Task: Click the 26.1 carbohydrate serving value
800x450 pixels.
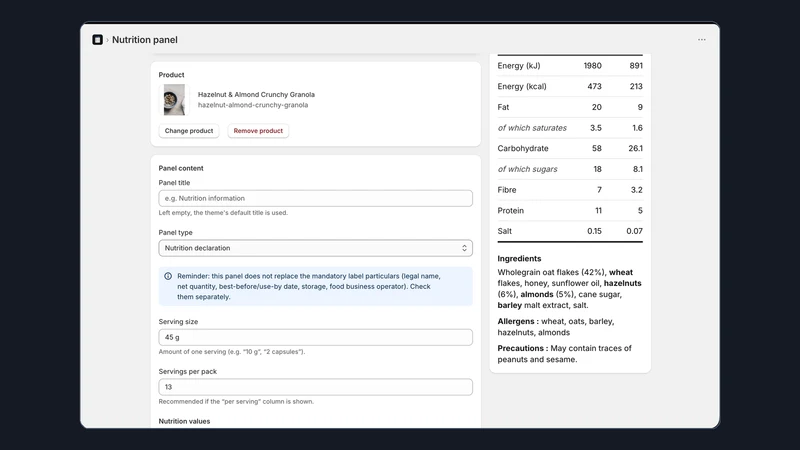Action: coord(635,148)
